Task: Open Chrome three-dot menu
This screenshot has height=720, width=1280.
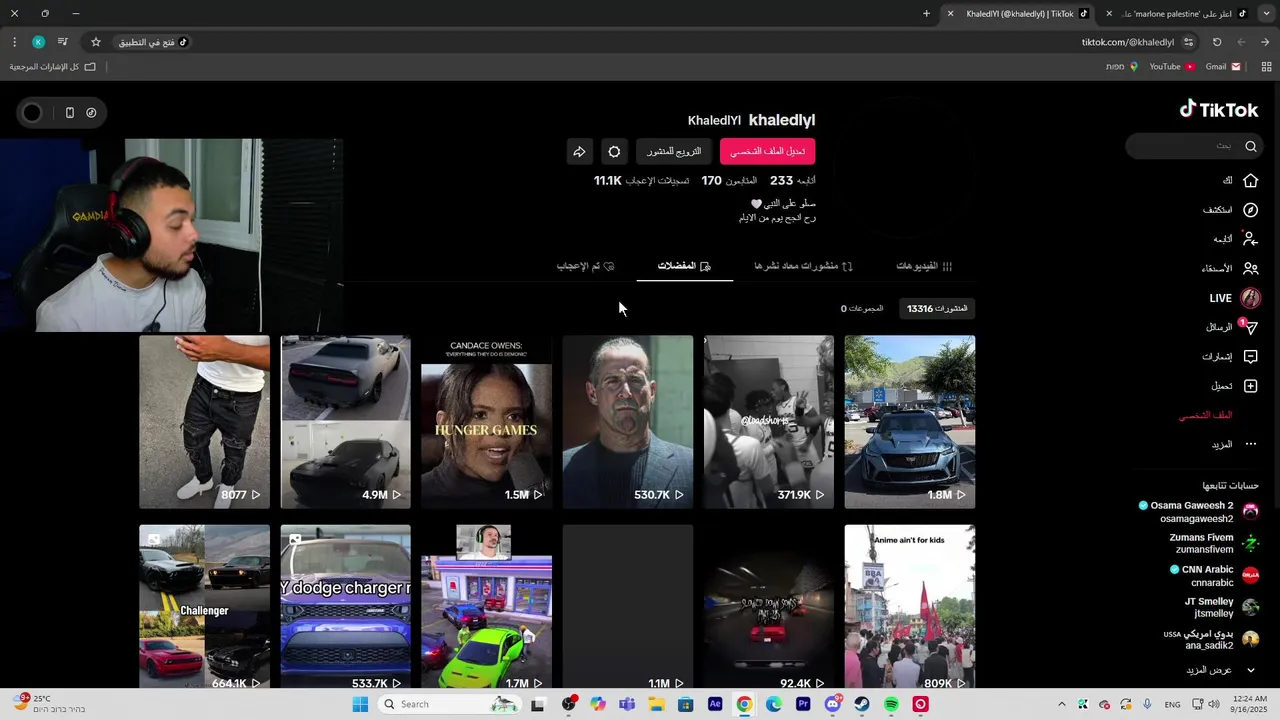Action: [14, 42]
